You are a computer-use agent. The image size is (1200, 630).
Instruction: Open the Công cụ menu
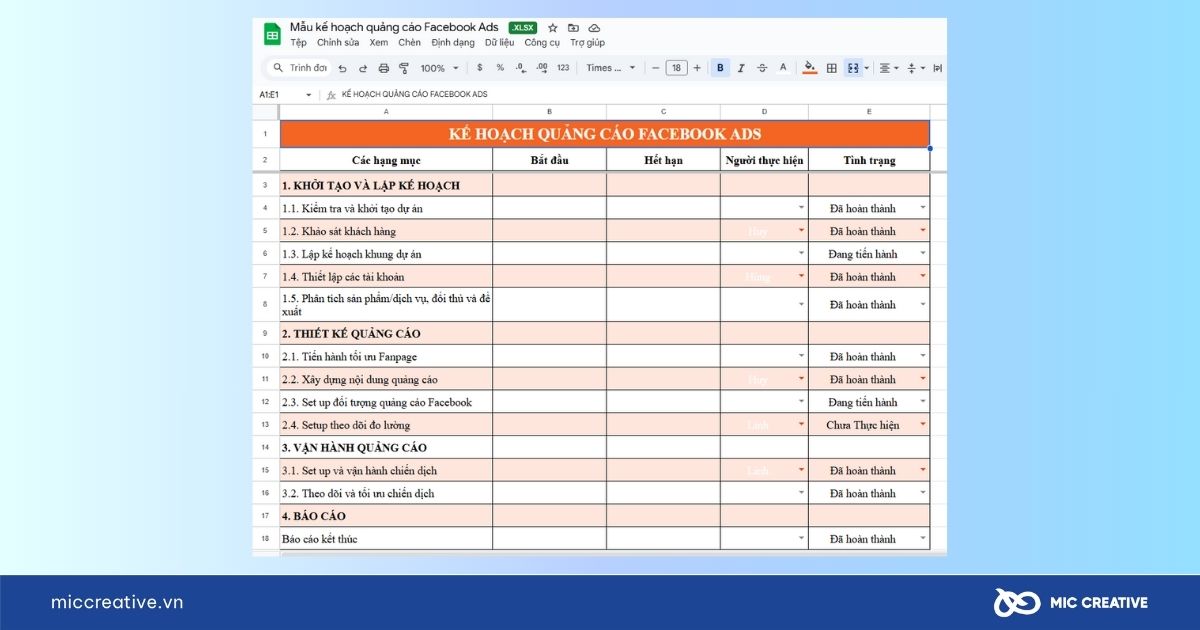point(542,43)
